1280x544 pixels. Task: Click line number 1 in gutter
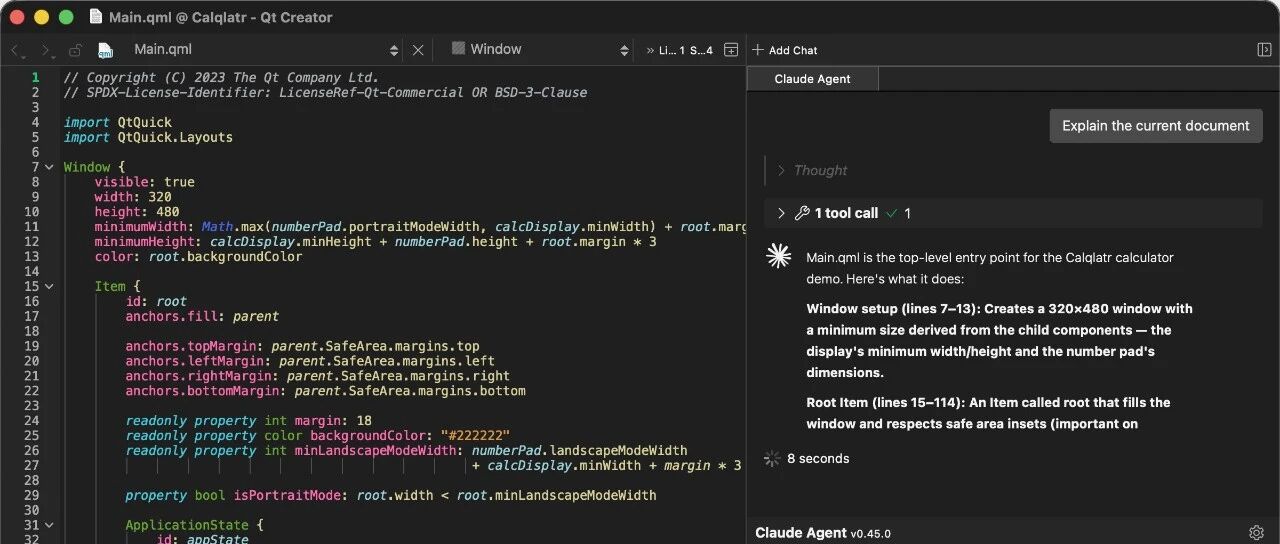(36, 77)
